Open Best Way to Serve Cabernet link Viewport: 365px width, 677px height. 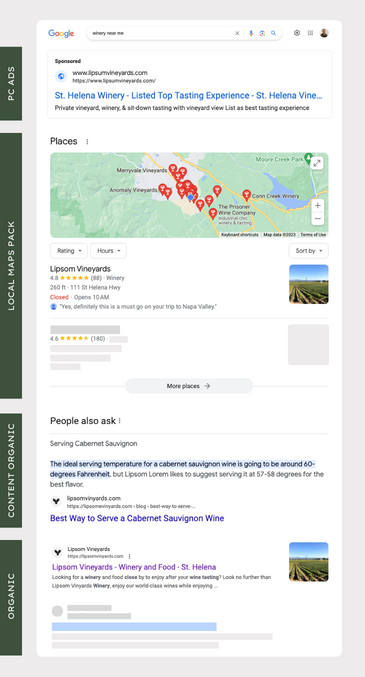point(137,518)
